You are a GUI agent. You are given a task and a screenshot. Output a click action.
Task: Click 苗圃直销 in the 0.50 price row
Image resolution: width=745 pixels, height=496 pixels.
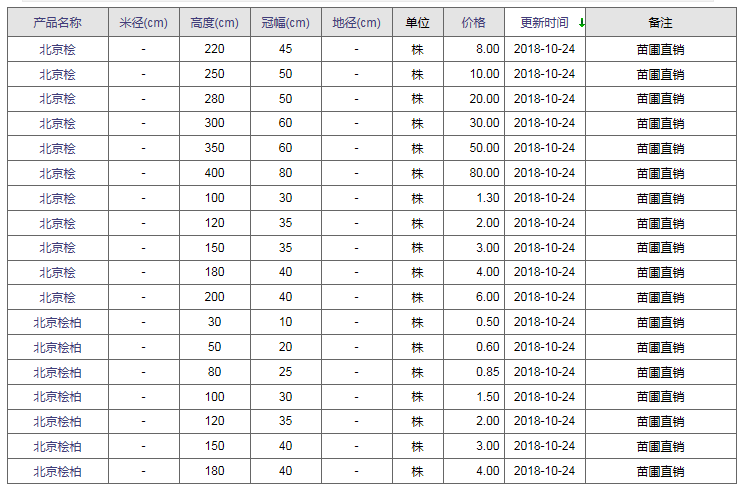(x=660, y=323)
